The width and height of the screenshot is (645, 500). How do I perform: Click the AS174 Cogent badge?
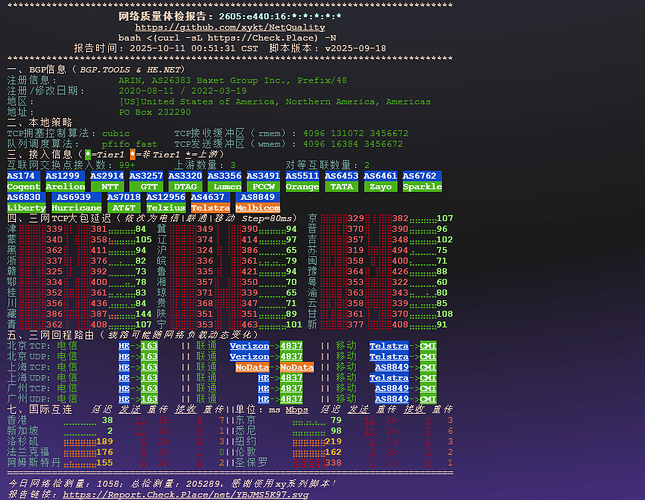24,181
